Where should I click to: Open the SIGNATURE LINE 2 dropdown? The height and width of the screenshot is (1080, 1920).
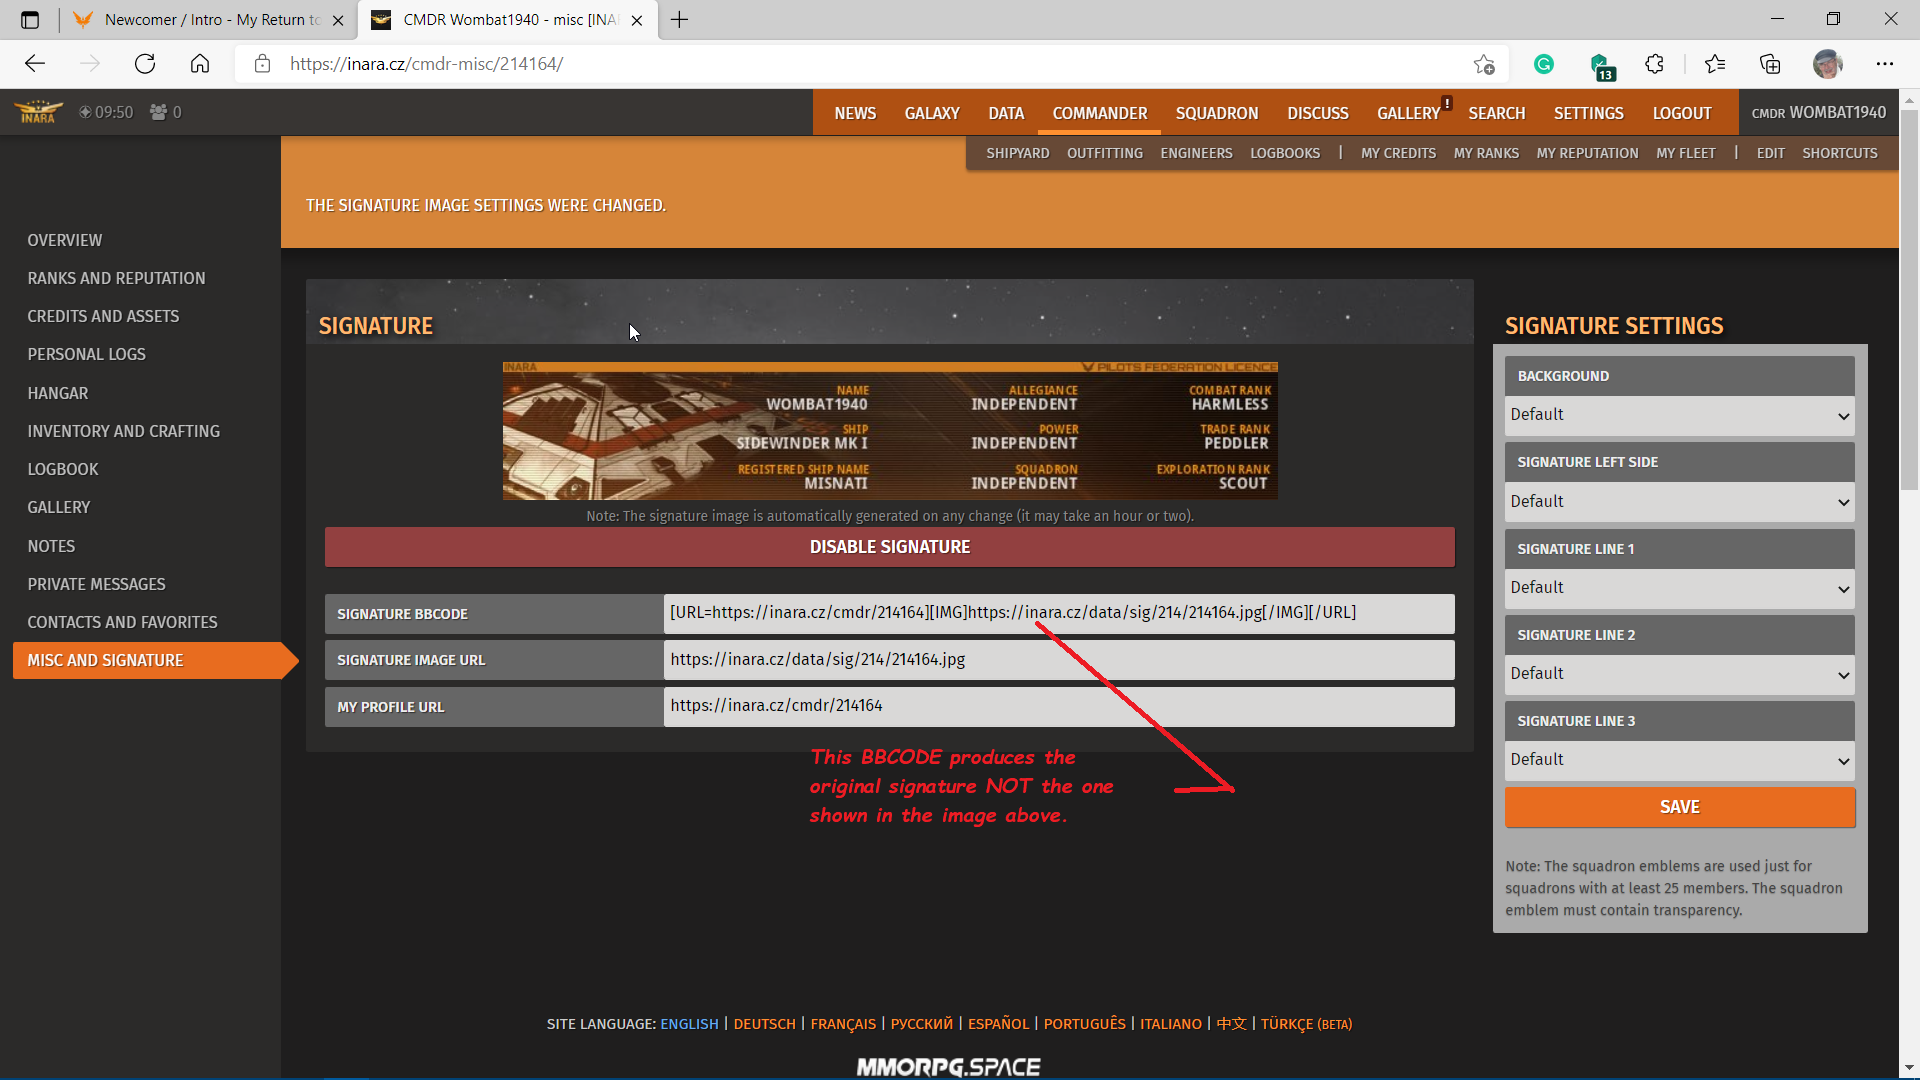[1679, 674]
